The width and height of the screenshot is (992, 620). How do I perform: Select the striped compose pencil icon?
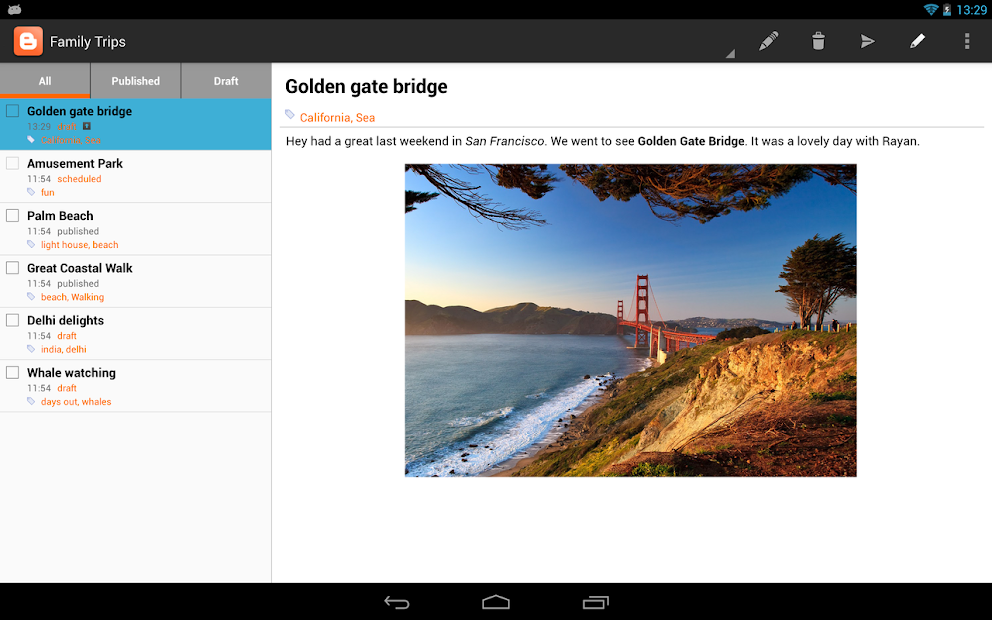(768, 41)
